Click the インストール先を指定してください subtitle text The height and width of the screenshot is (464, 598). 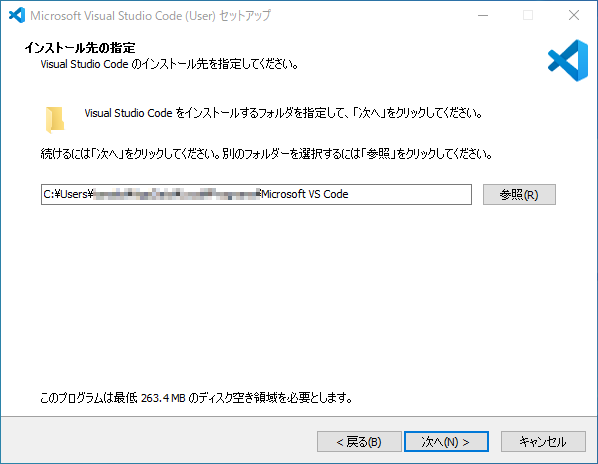[169, 64]
